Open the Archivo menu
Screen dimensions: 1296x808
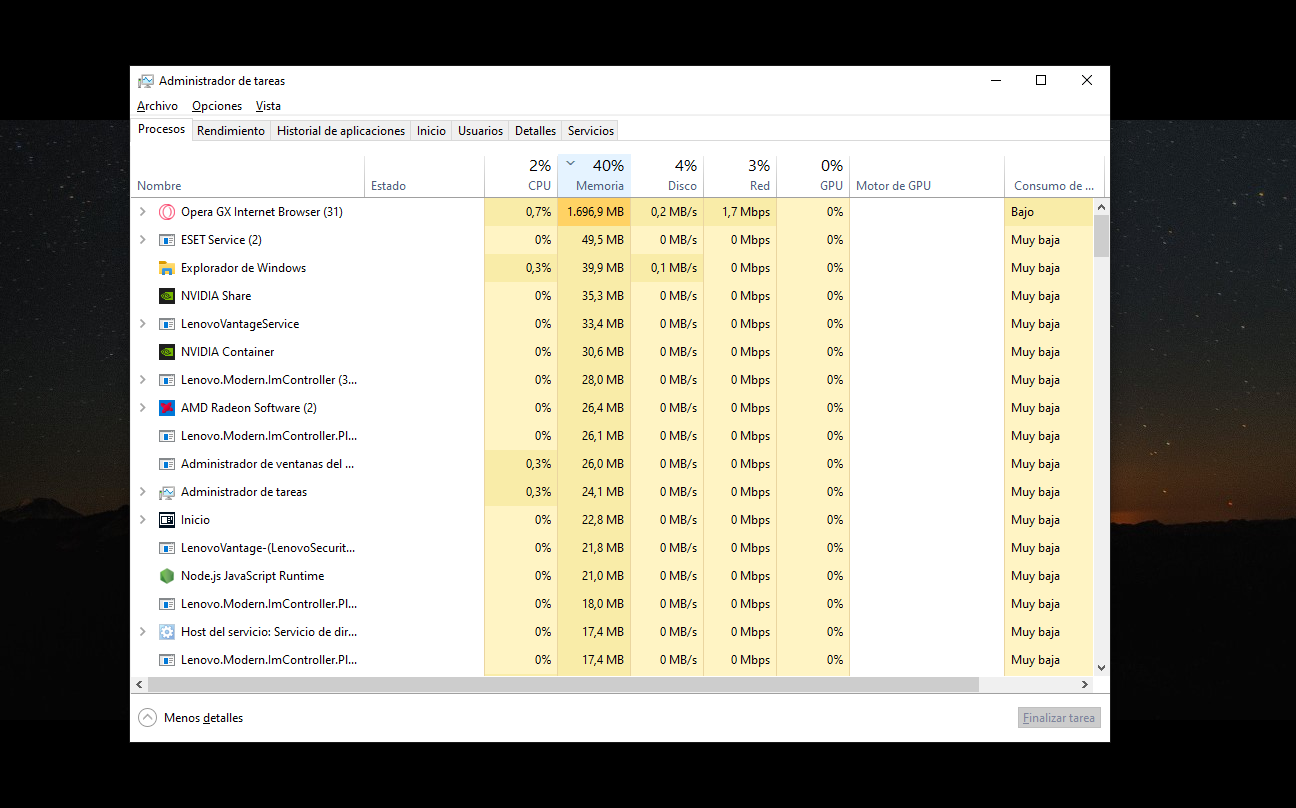pos(157,106)
